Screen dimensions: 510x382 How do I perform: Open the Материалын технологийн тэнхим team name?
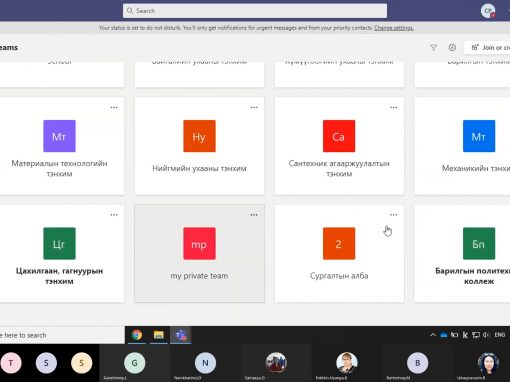point(59,168)
